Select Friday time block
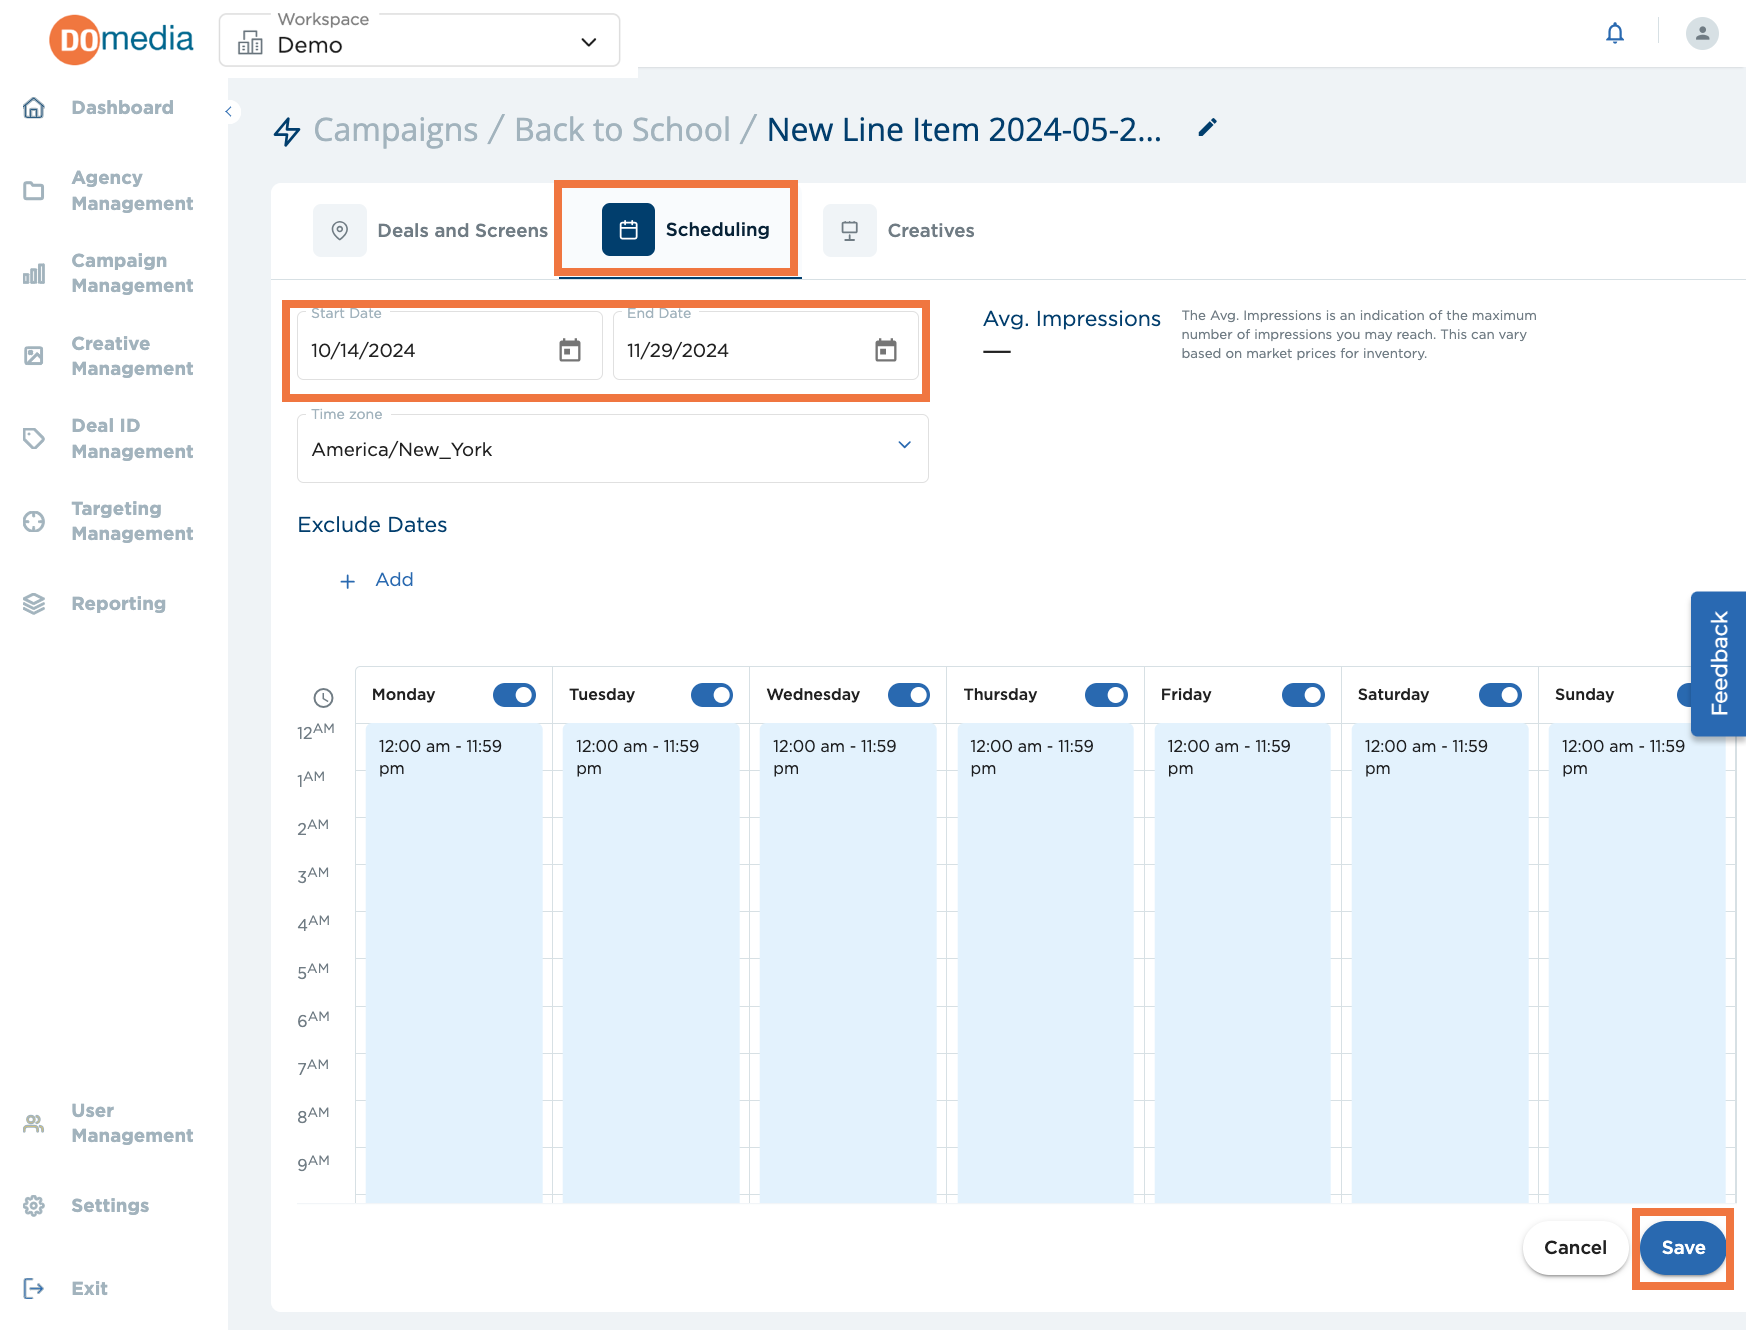Image resolution: width=1746 pixels, height=1330 pixels. click(x=1242, y=964)
